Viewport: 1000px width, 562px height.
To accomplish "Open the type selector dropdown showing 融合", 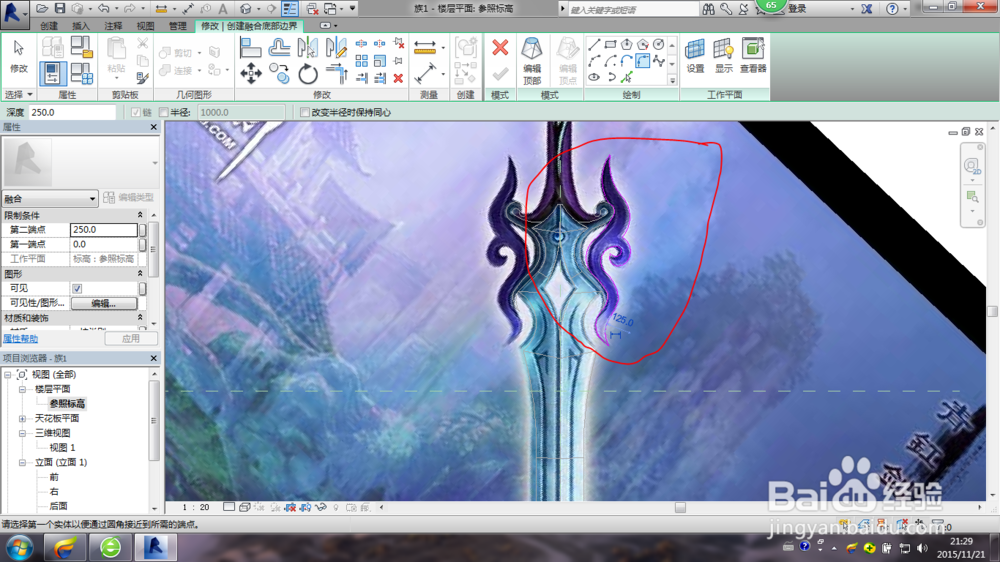I will (50, 198).
